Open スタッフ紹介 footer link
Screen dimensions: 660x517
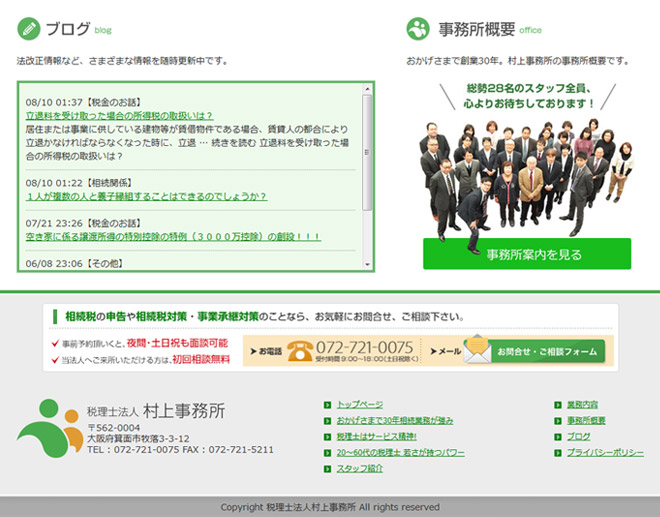coord(360,469)
